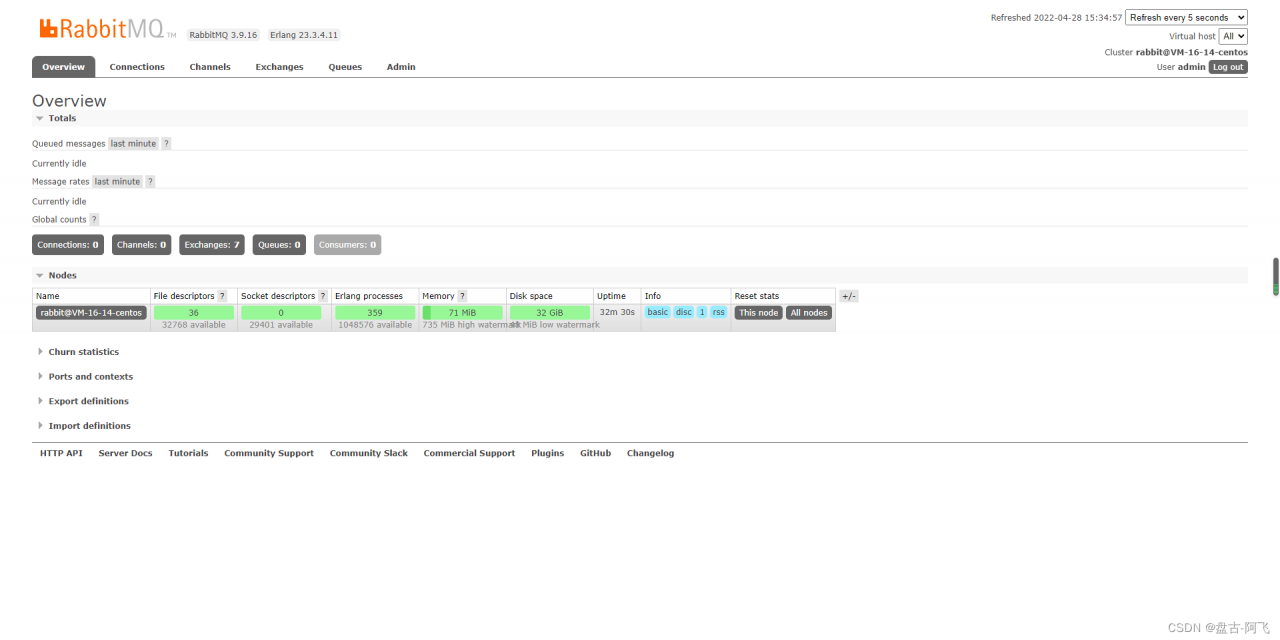Open the Server Docs link

tap(125, 453)
